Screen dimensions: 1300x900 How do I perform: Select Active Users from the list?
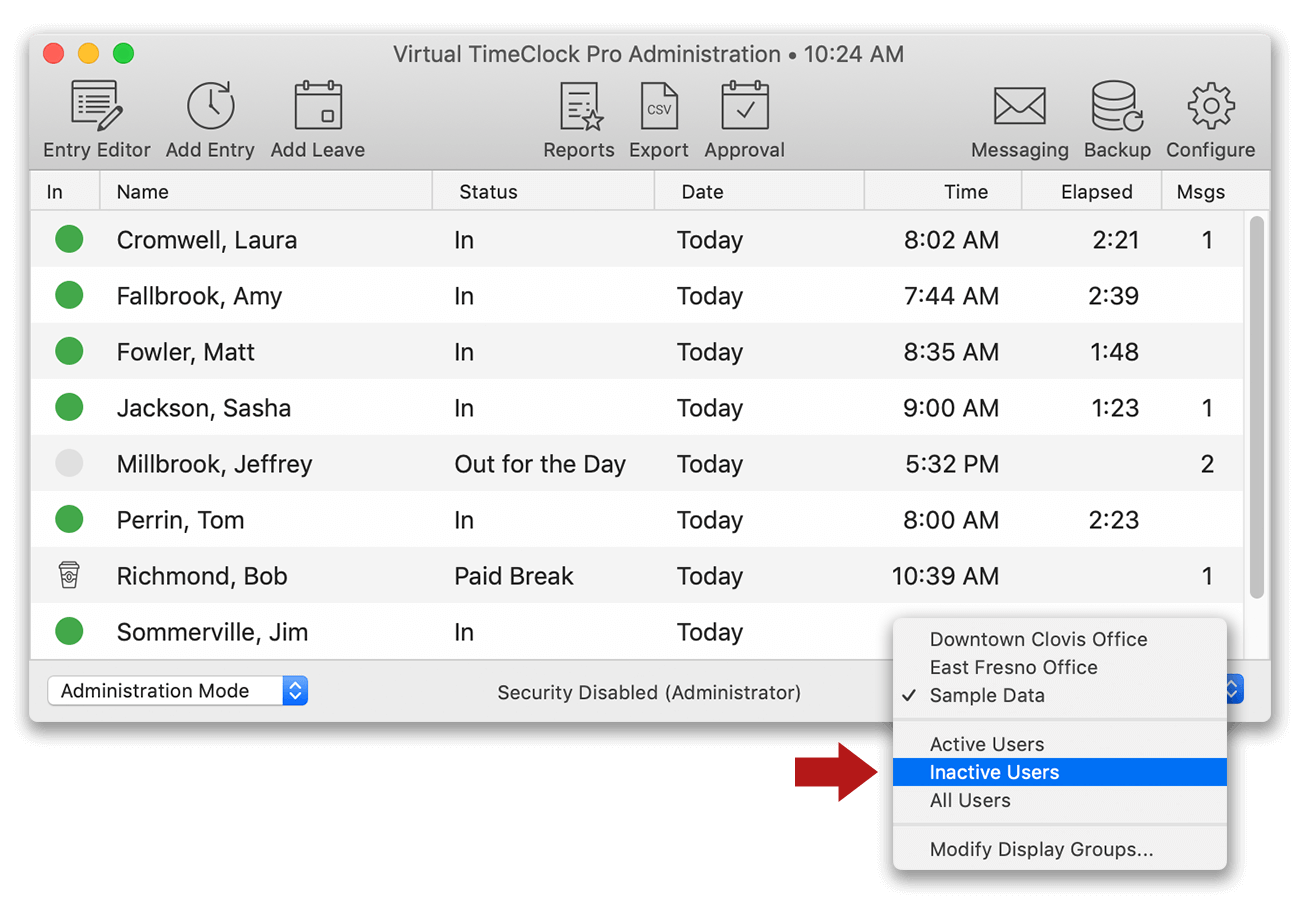point(986,744)
